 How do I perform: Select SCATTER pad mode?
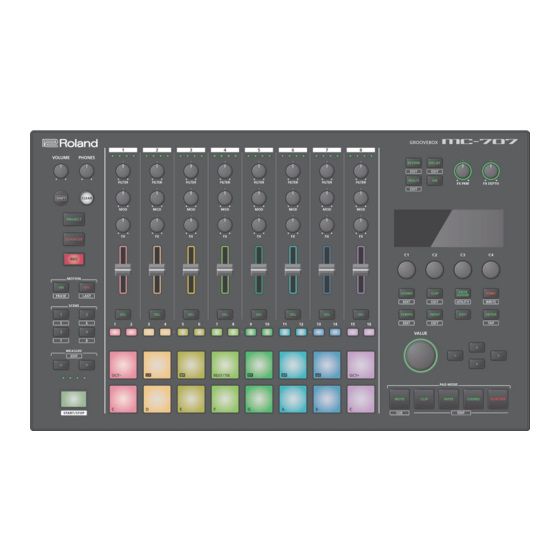[x=498, y=399]
